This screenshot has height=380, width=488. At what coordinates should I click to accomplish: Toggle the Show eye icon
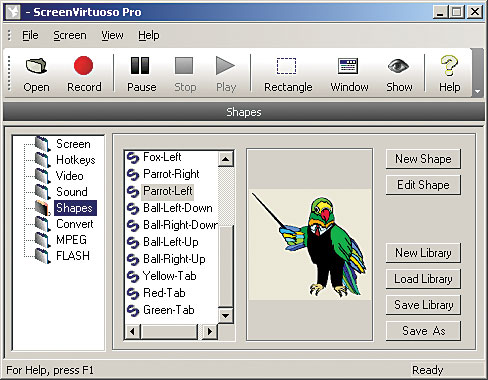click(398, 66)
